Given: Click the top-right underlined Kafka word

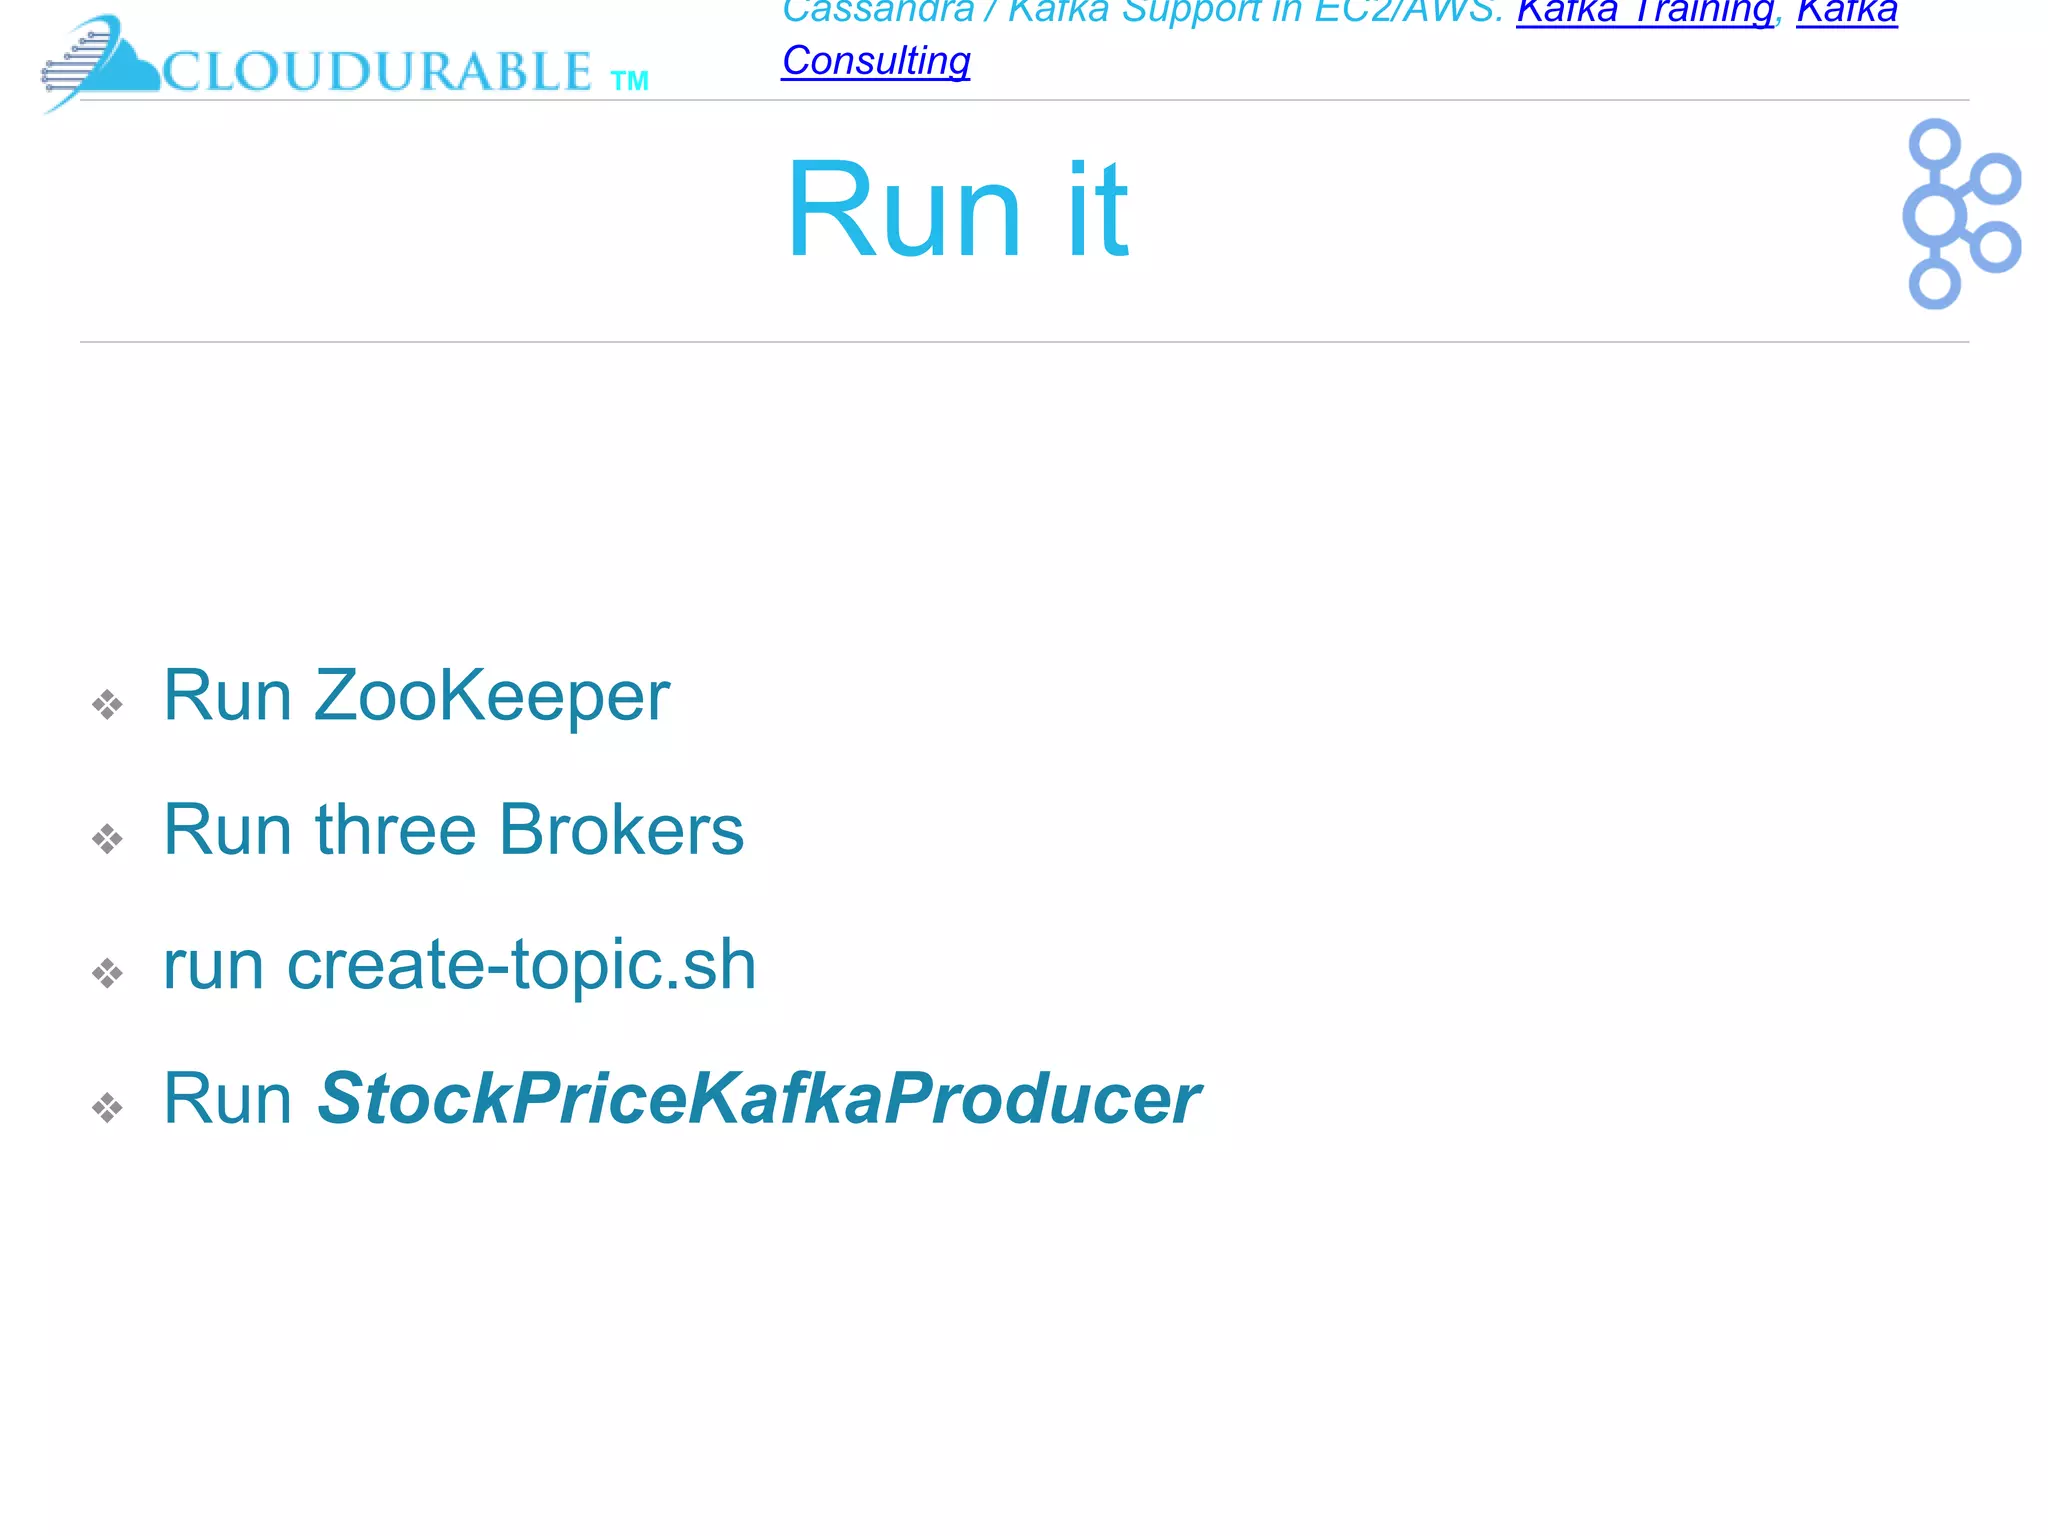Looking at the screenshot, I should click(1846, 12).
